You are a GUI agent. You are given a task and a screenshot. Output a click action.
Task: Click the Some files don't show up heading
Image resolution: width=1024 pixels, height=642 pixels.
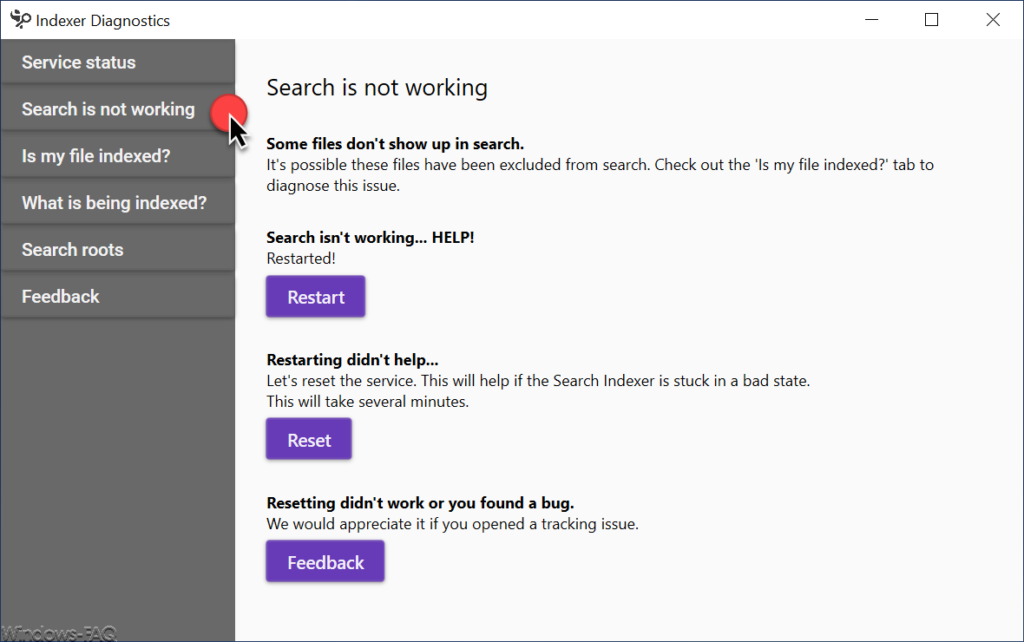tap(395, 144)
